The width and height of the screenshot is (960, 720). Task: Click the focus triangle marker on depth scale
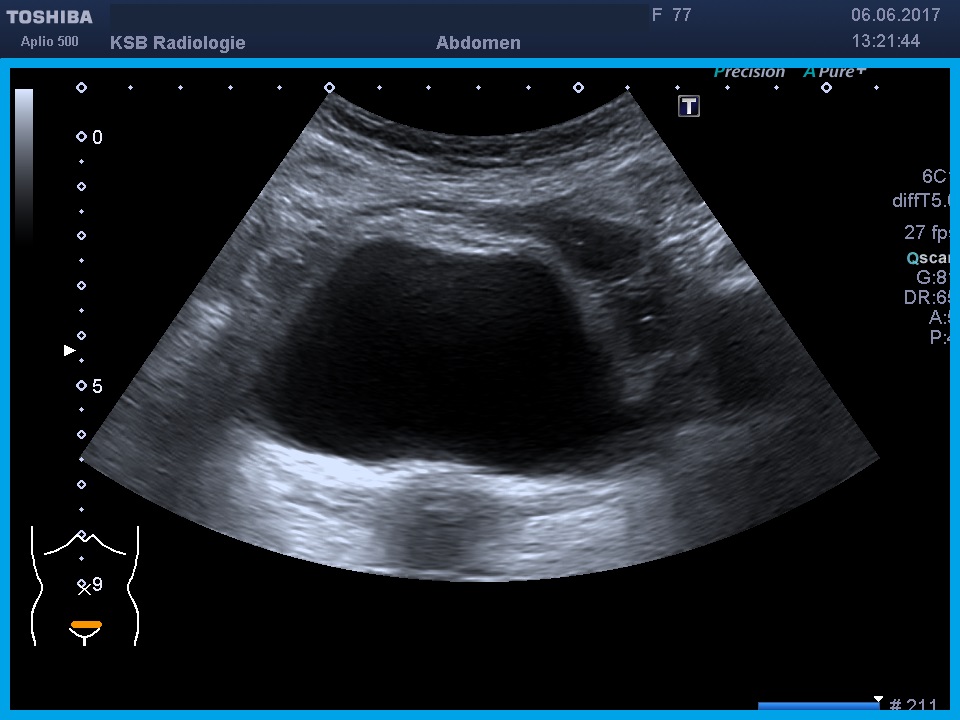(x=69, y=350)
